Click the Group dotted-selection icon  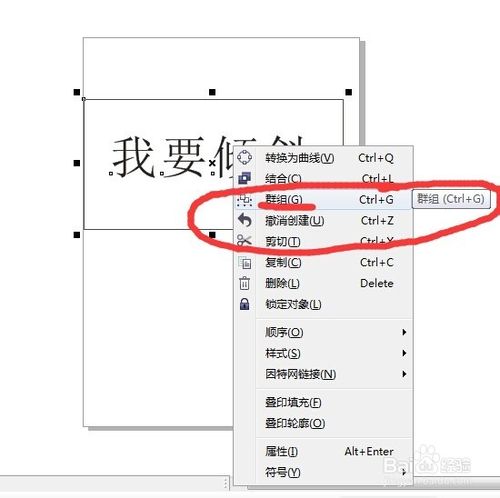244,200
